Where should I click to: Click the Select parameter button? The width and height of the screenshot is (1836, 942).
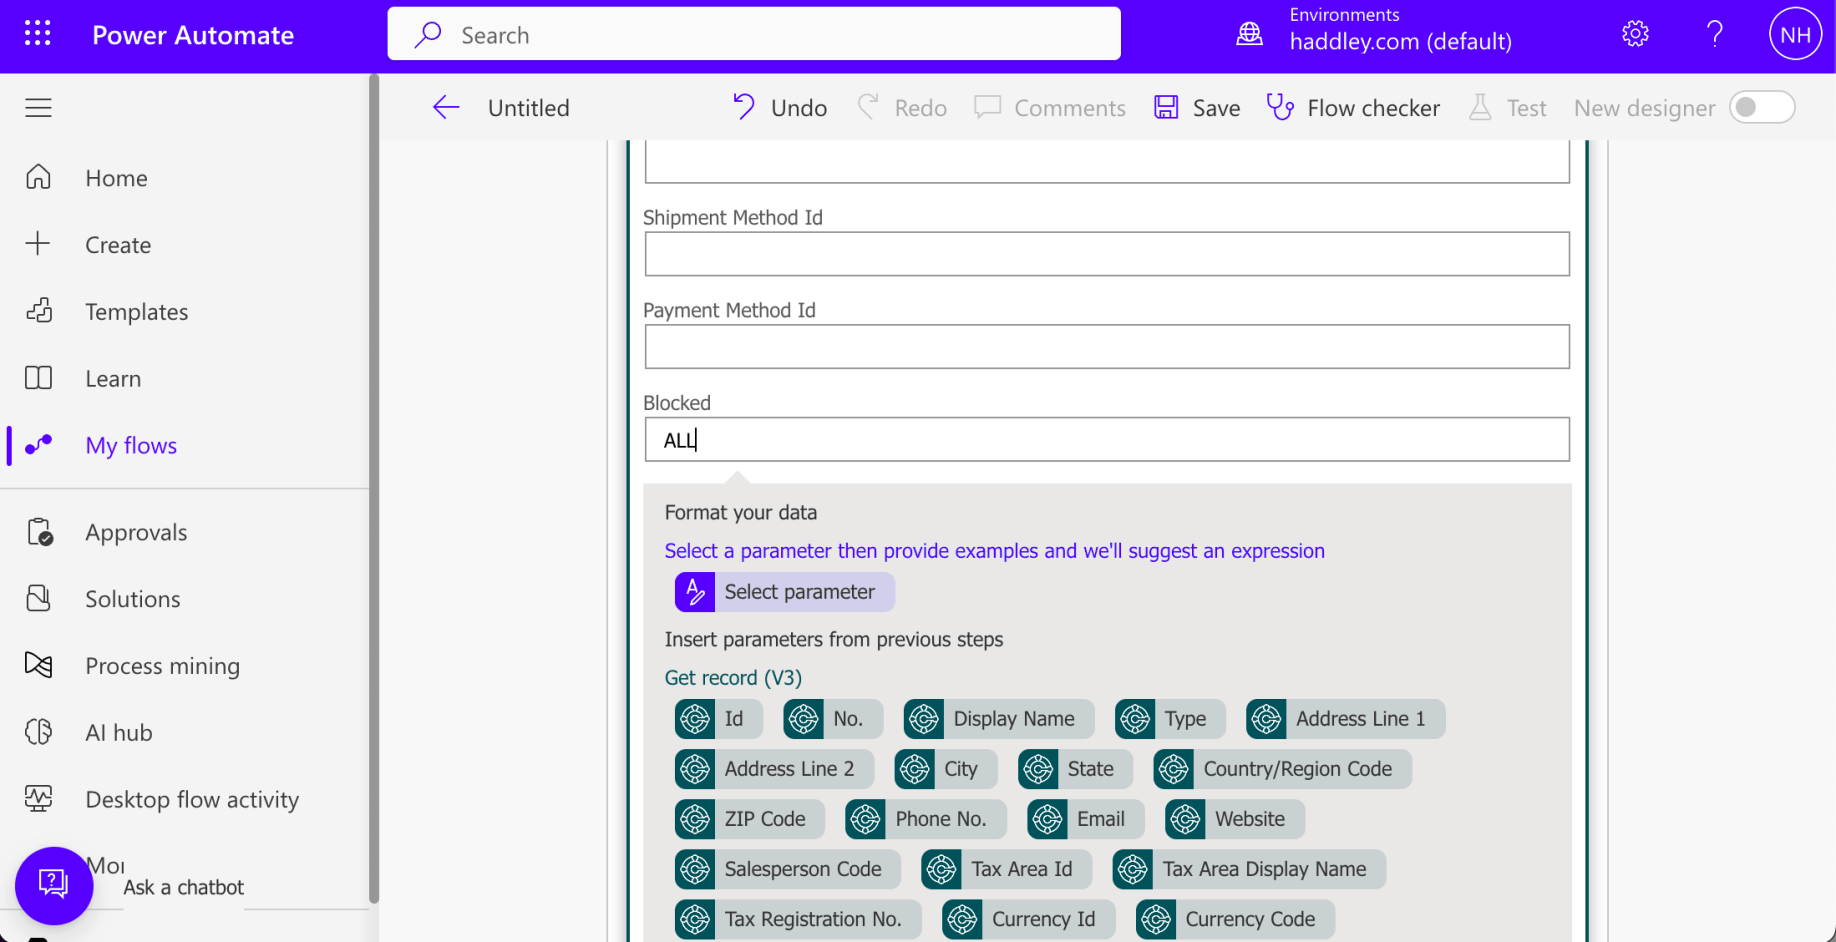point(785,592)
